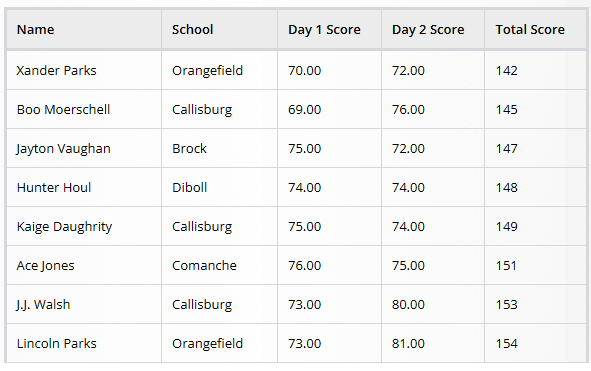
Task: Select the Xander Parks name cell
Action: (84, 70)
